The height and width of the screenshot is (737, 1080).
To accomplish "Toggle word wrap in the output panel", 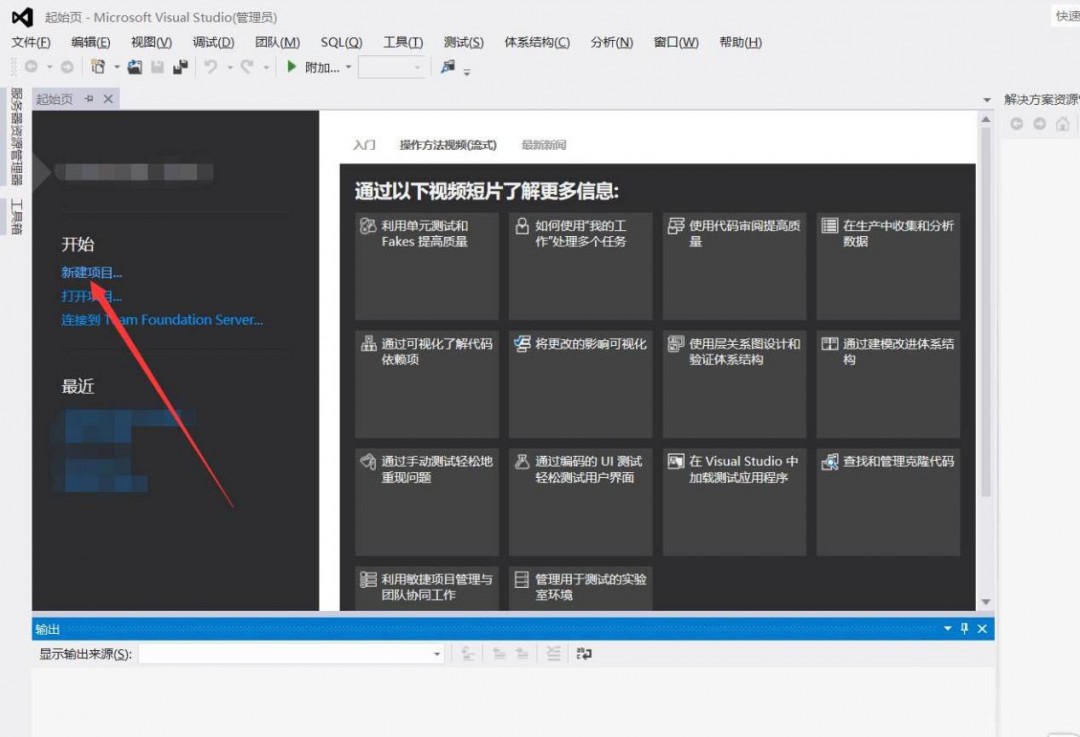I will pos(583,653).
